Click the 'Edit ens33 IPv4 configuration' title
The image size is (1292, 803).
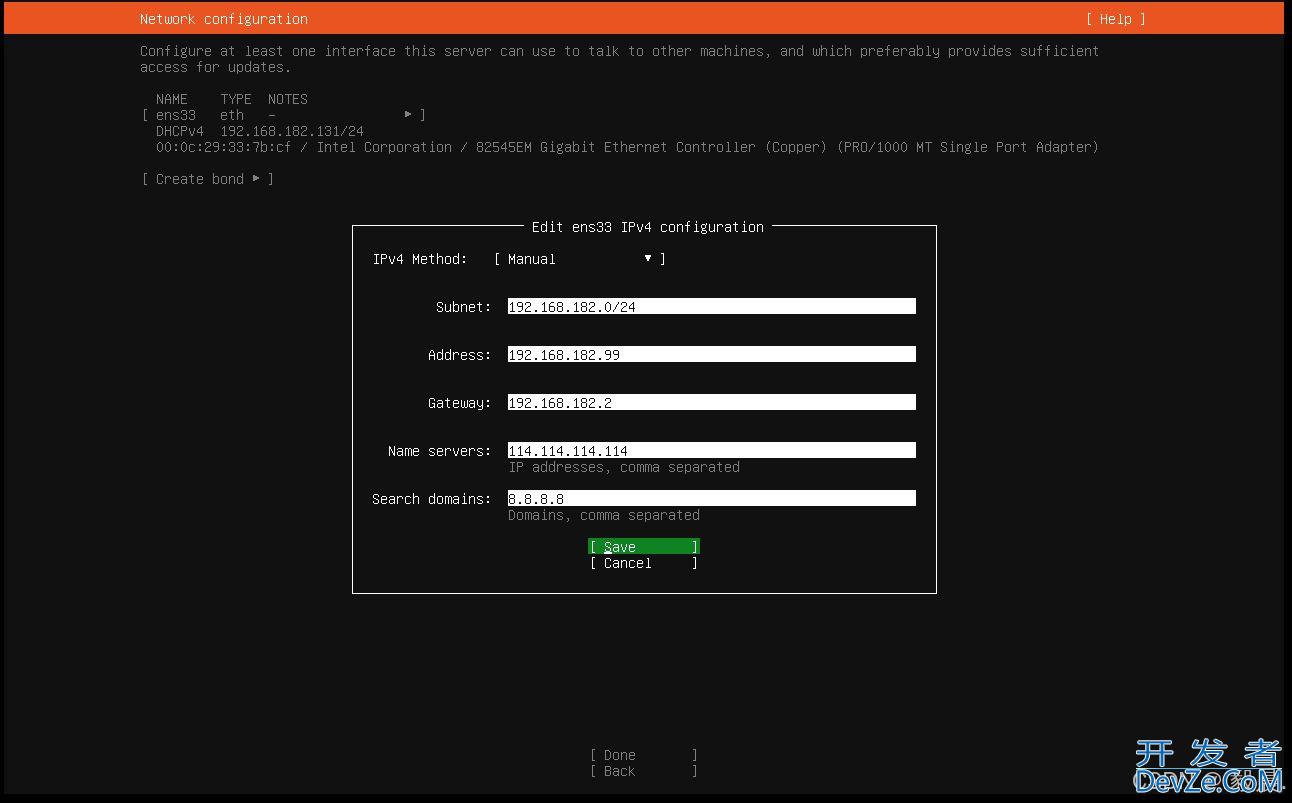(647, 227)
